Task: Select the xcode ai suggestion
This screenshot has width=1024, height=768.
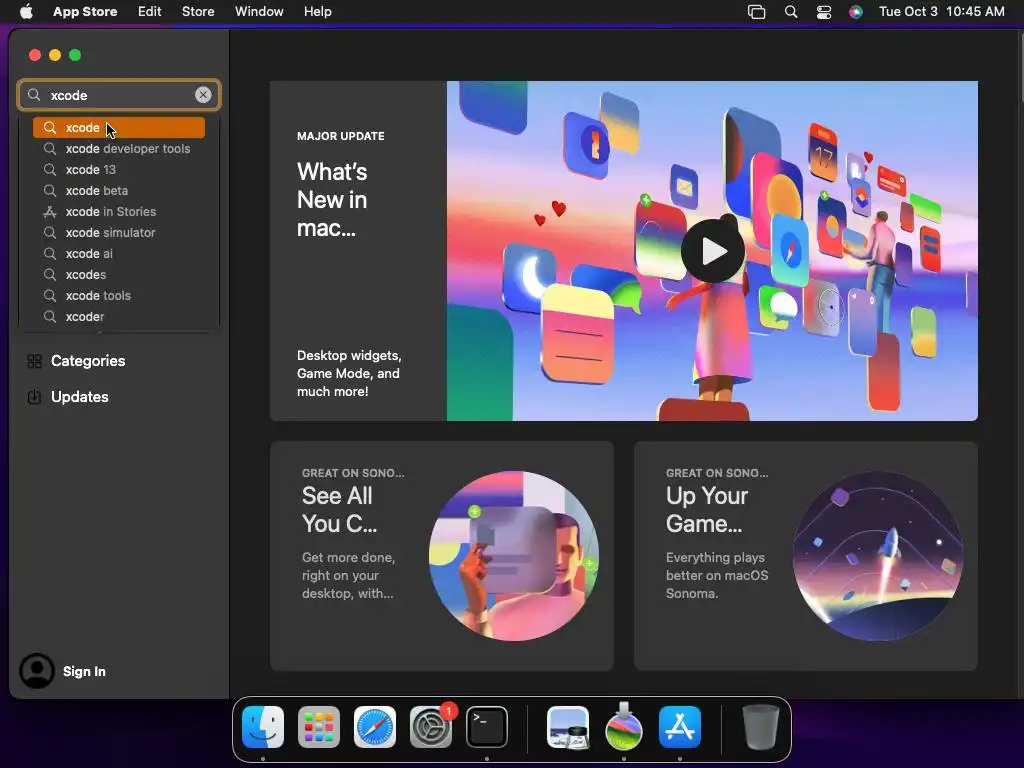Action: 119,253
